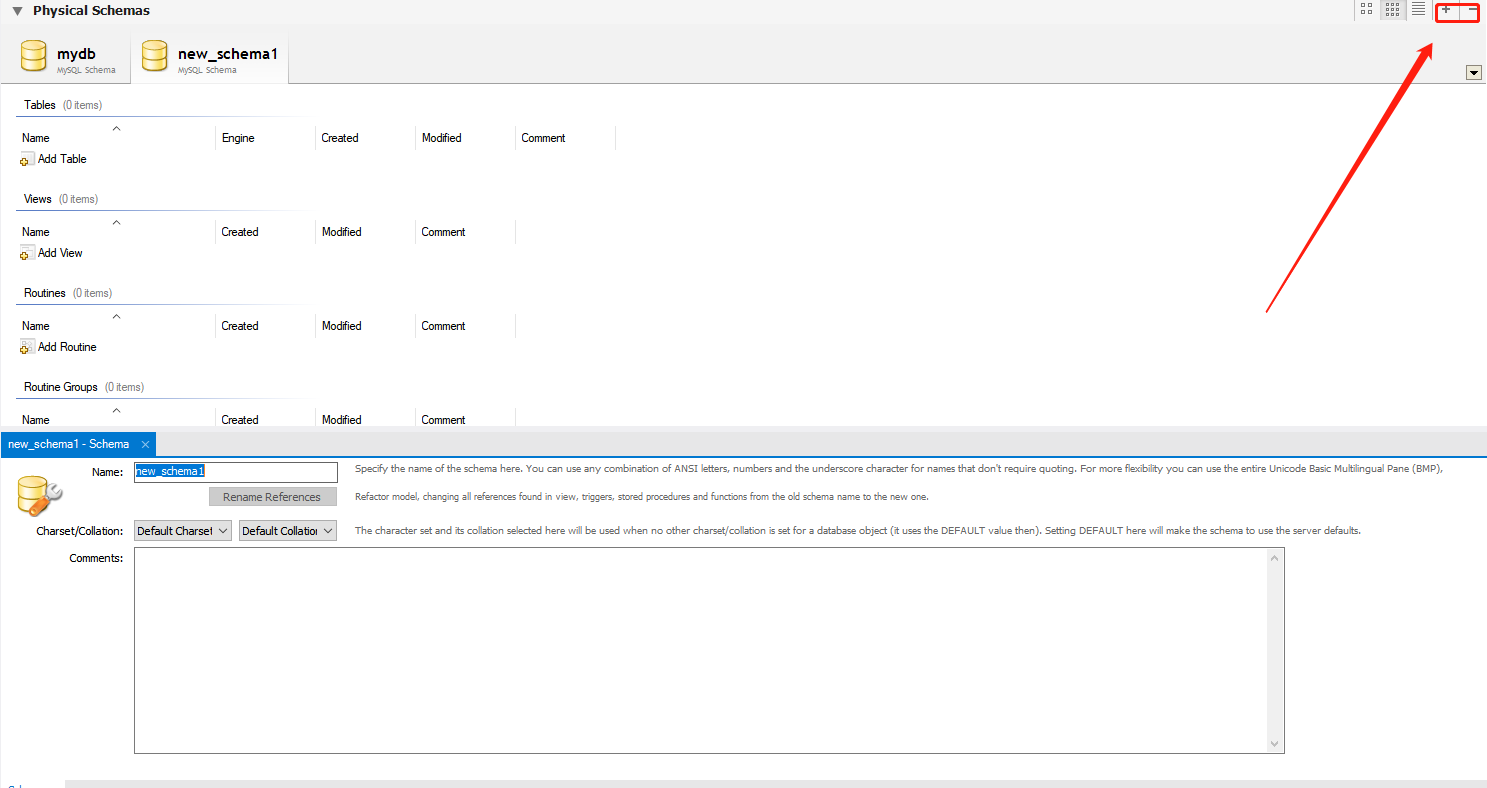Sort tables by Created column

coord(365,138)
